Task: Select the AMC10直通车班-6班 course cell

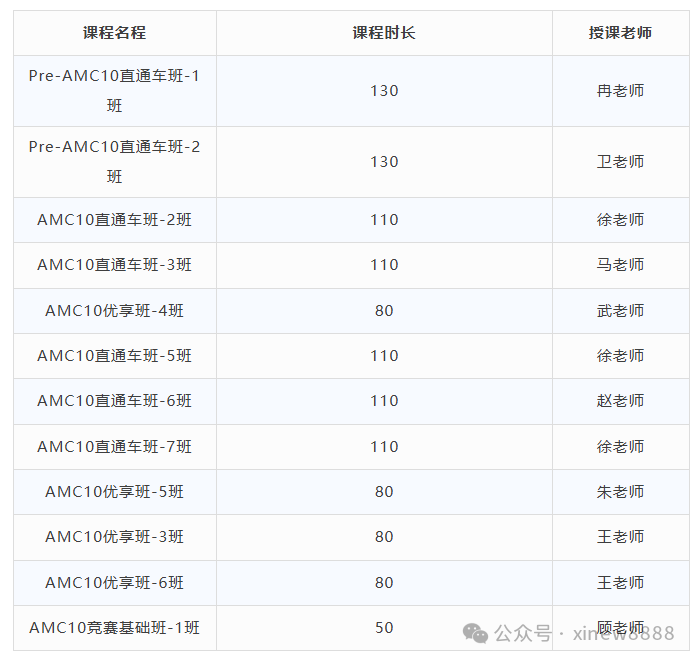Action: point(114,401)
